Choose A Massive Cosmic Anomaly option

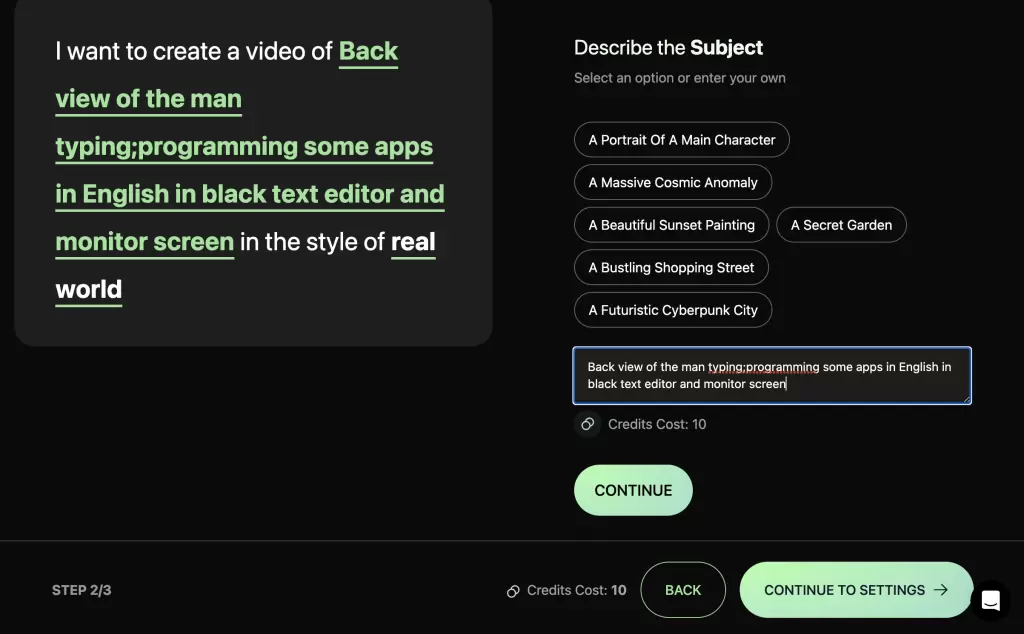pyautogui.click(x=673, y=182)
